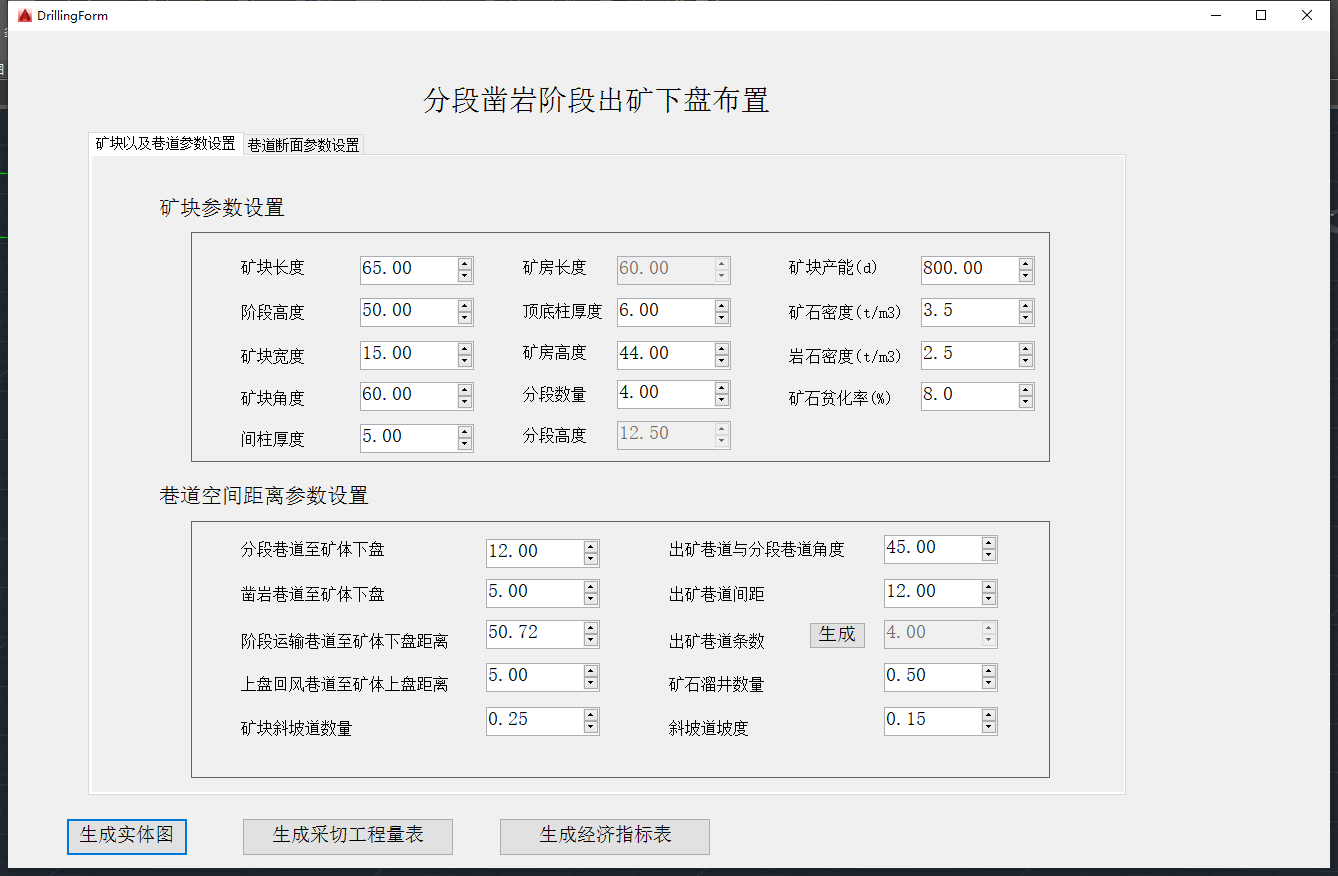Maximize the DrillingForm window
Viewport: 1338px width, 876px height.
point(1261,16)
